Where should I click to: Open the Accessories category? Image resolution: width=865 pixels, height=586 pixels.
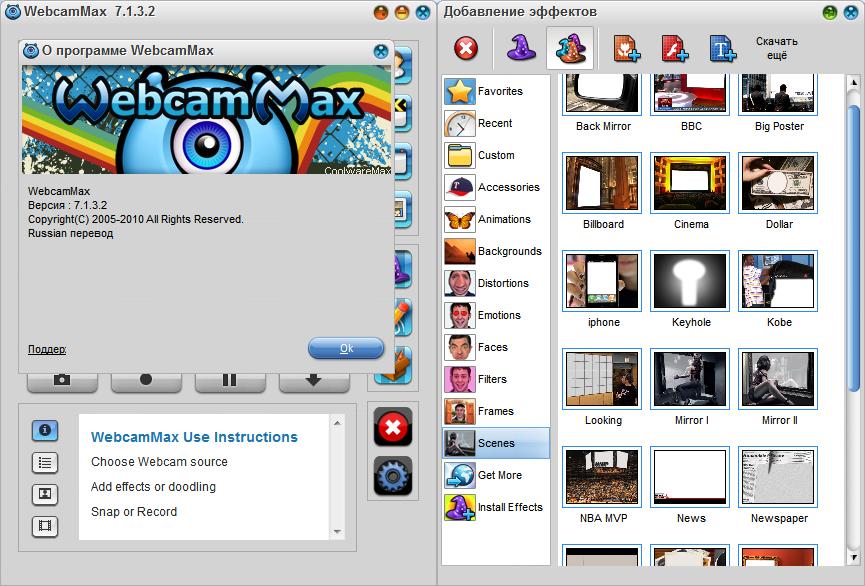point(496,187)
